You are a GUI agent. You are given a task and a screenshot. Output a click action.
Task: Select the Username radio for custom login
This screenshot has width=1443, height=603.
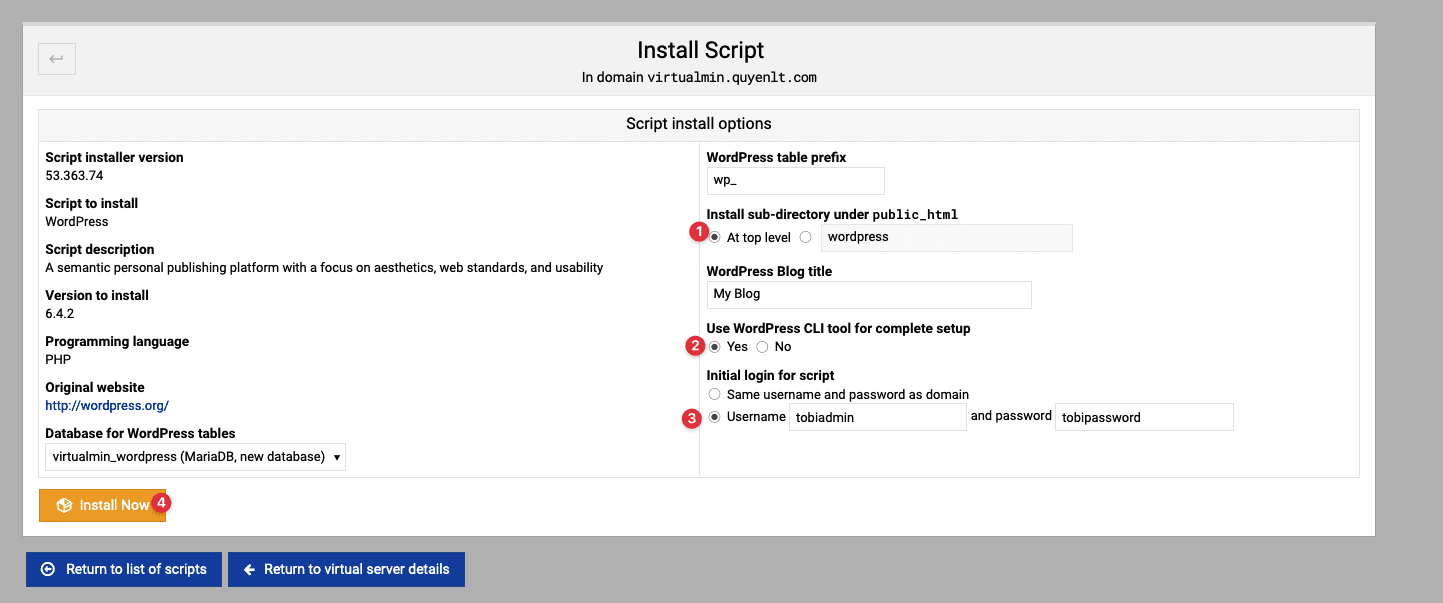(x=715, y=417)
